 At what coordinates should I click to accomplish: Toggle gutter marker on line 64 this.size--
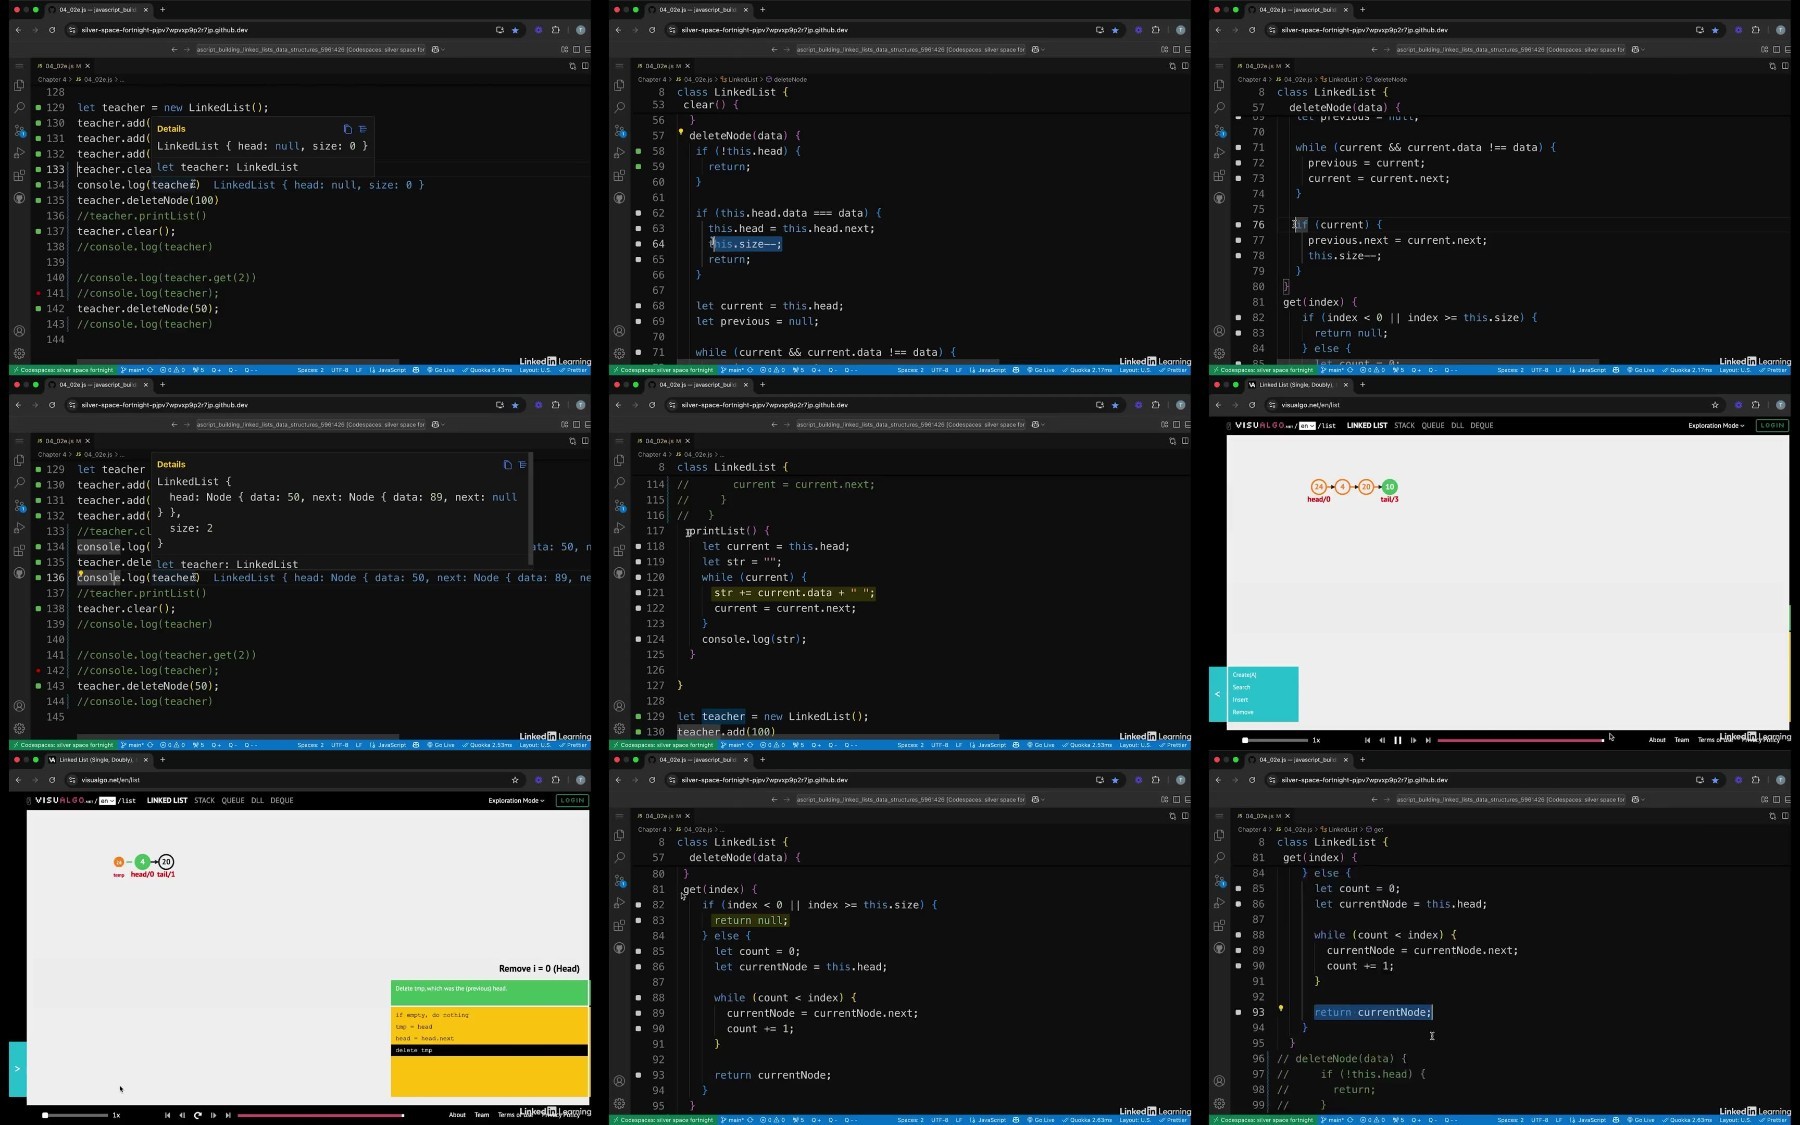tap(638, 244)
